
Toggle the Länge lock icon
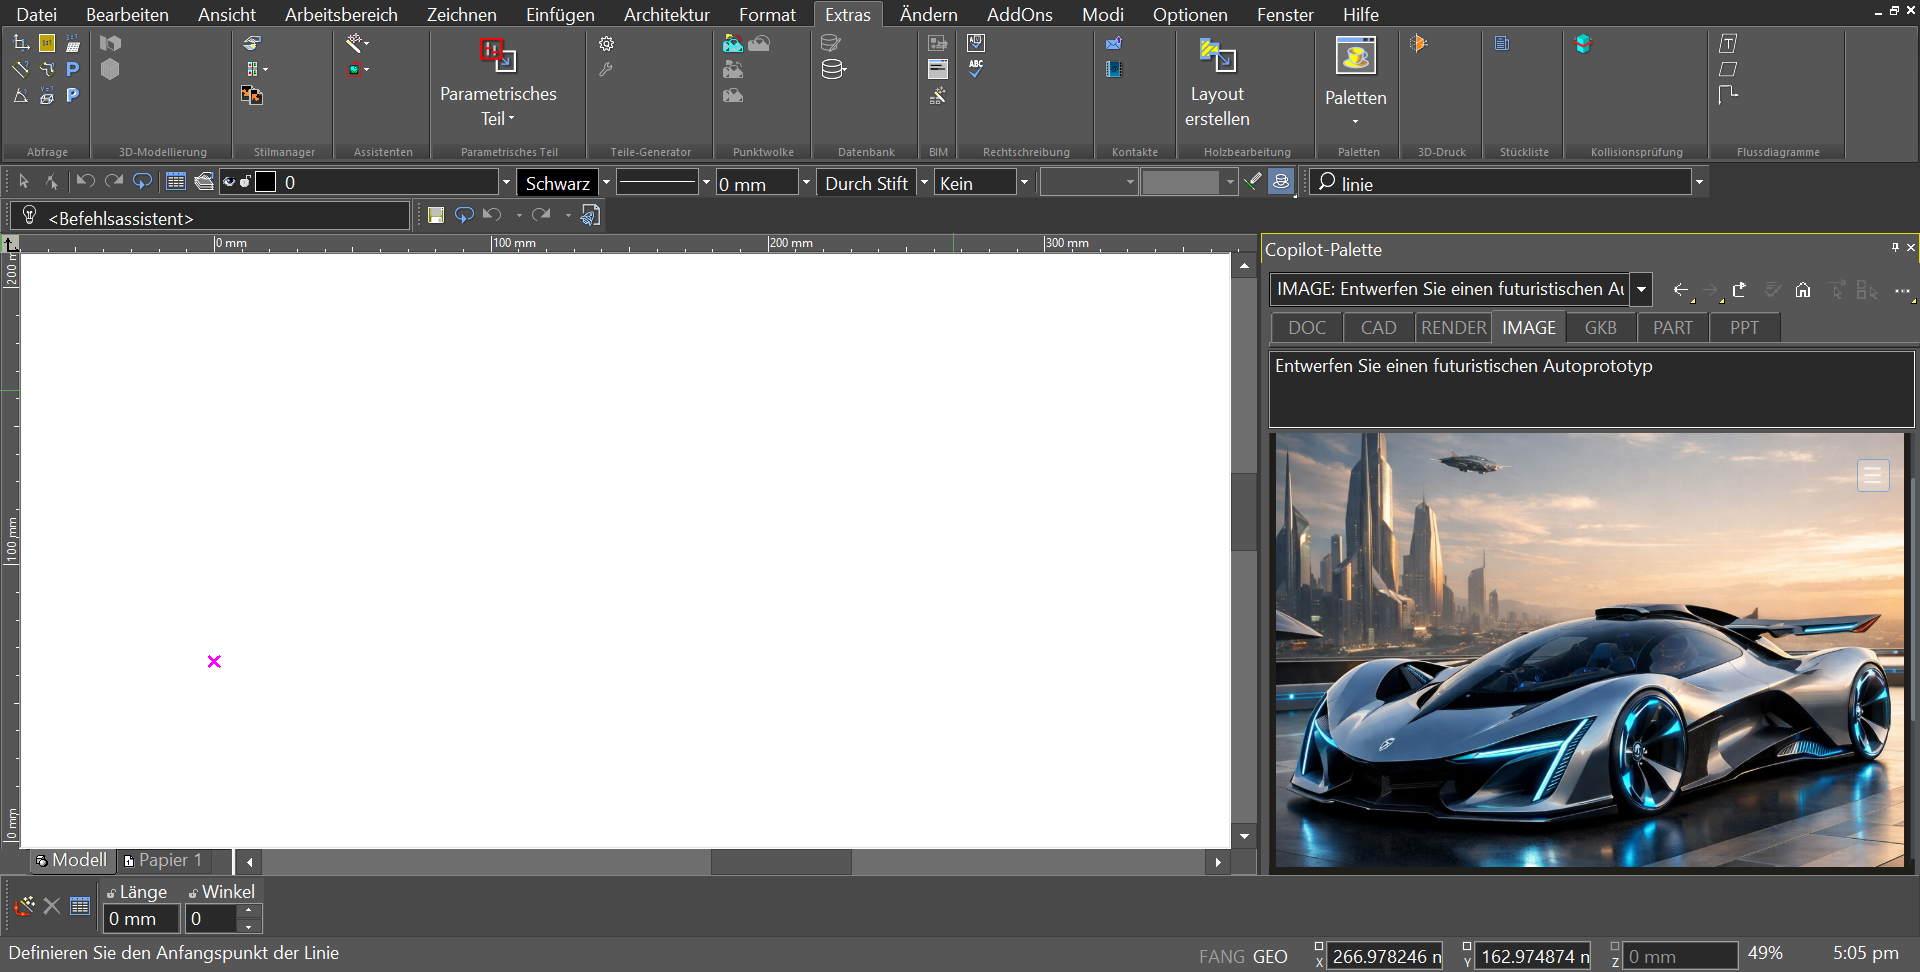coord(111,893)
